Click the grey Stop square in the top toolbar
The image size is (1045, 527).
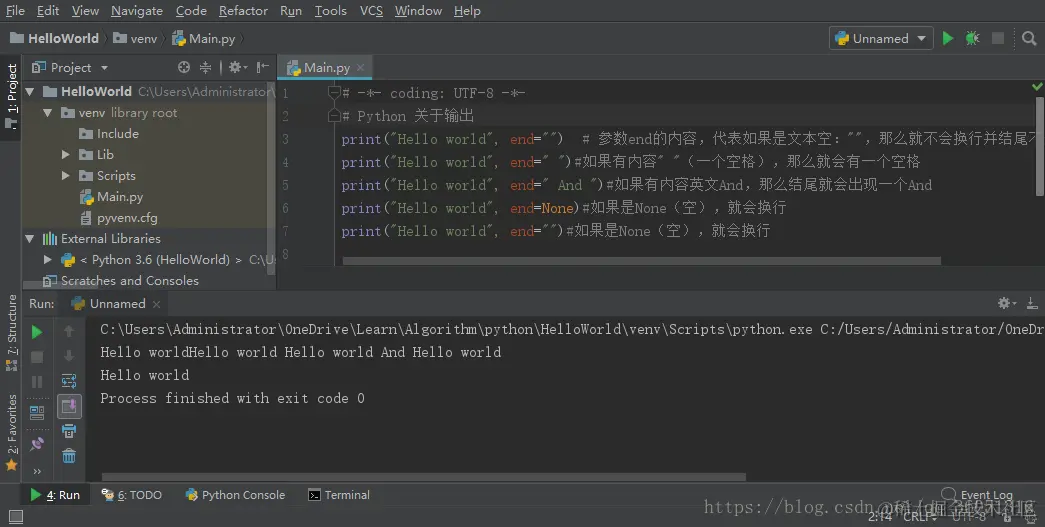point(998,38)
